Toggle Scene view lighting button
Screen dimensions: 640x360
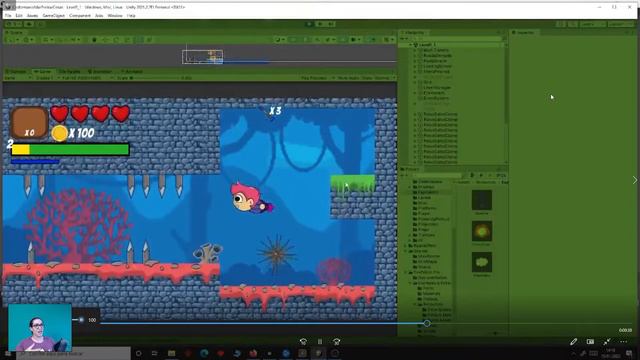(307, 40)
